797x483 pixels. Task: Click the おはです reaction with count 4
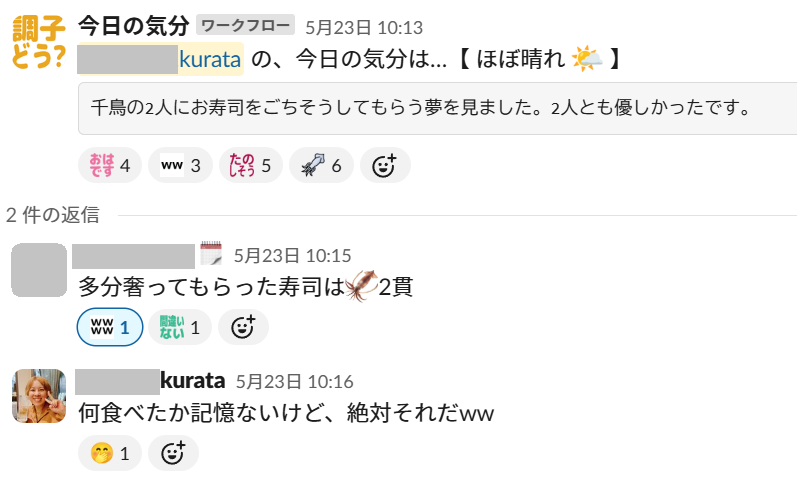[110, 165]
